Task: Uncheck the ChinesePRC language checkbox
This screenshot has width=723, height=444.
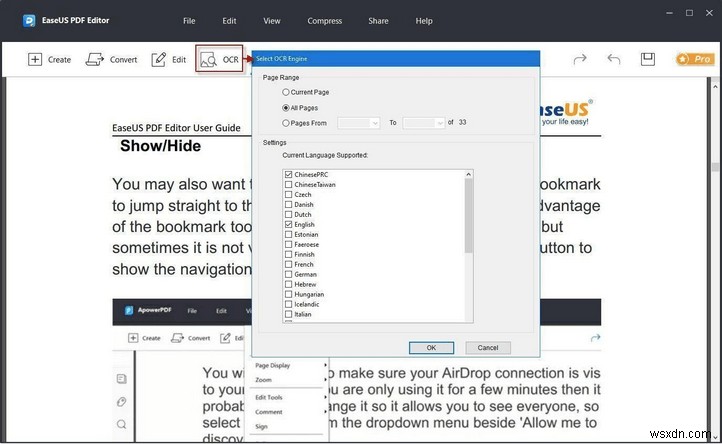Action: (x=289, y=174)
